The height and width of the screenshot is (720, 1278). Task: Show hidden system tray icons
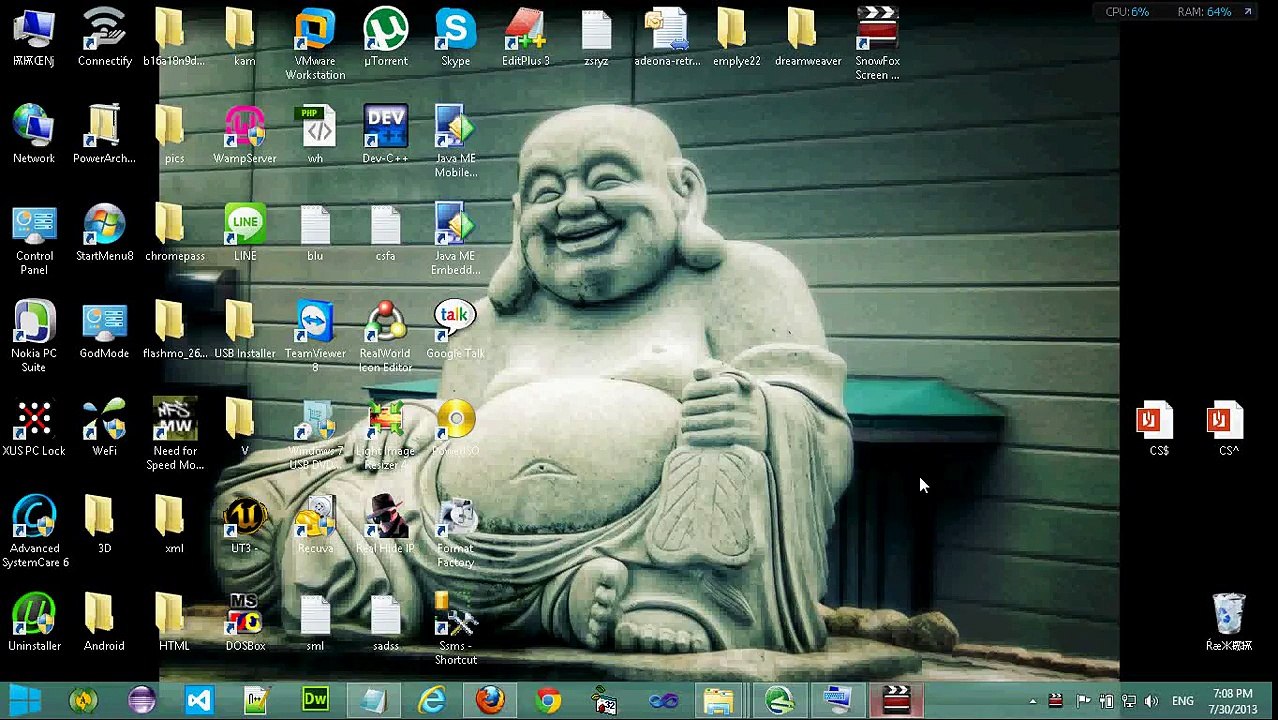(1032, 701)
